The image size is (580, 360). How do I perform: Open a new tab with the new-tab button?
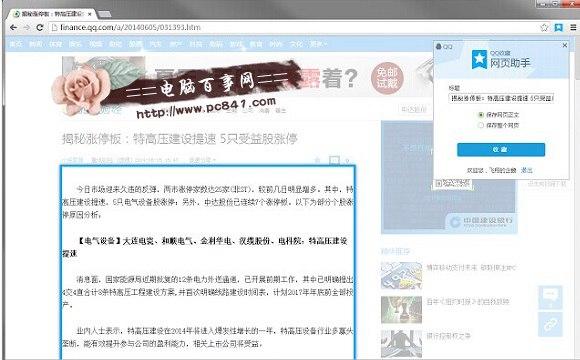tap(105, 14)
